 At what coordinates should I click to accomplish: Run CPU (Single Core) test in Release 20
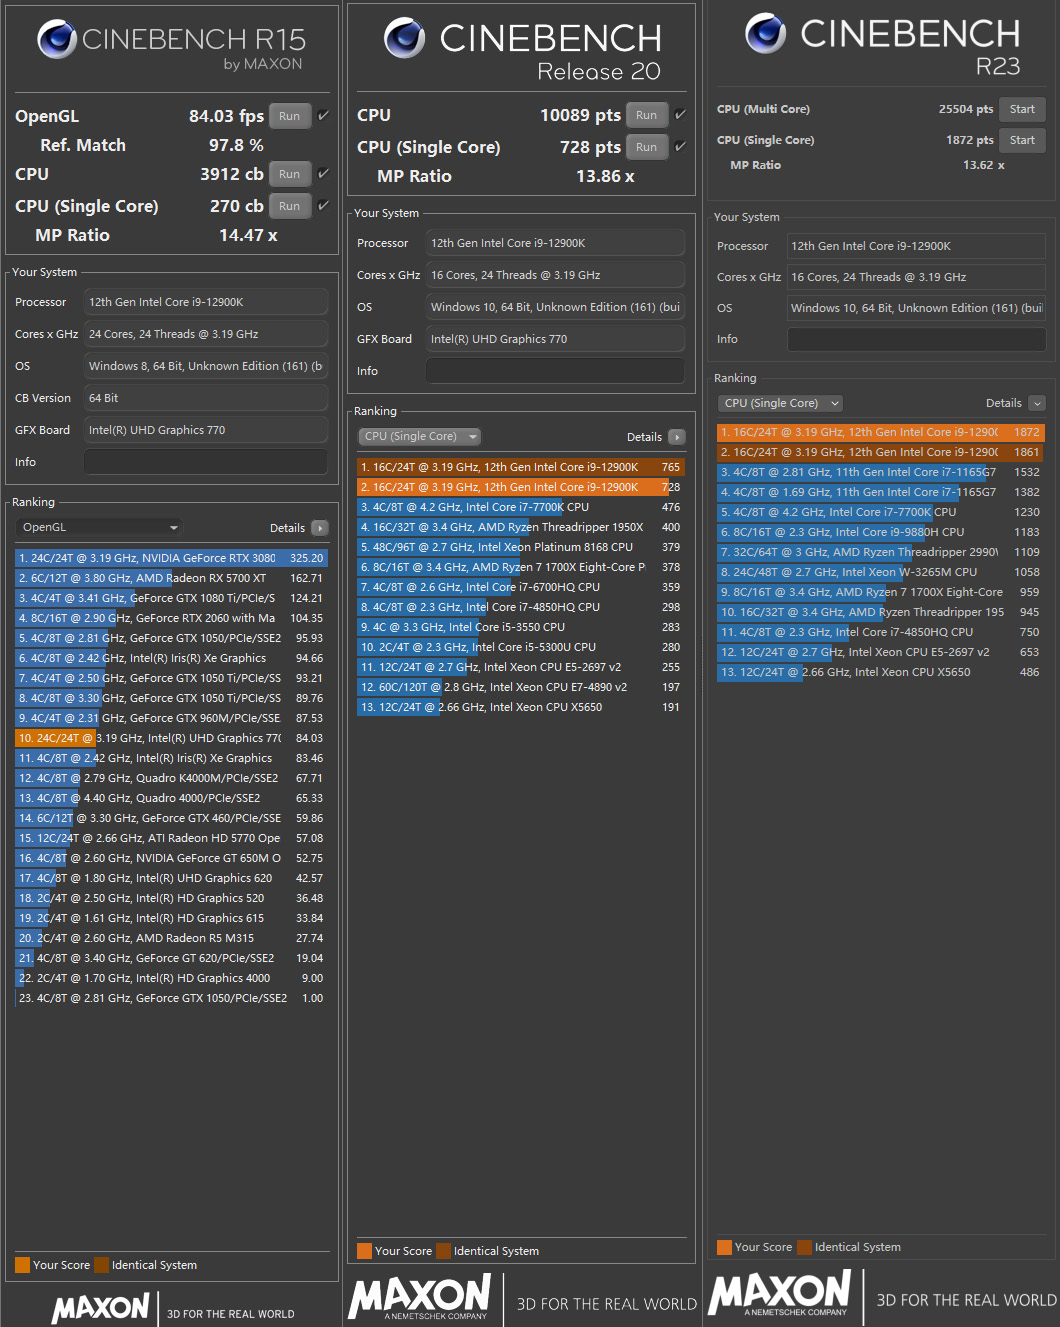tap(647, 147)
